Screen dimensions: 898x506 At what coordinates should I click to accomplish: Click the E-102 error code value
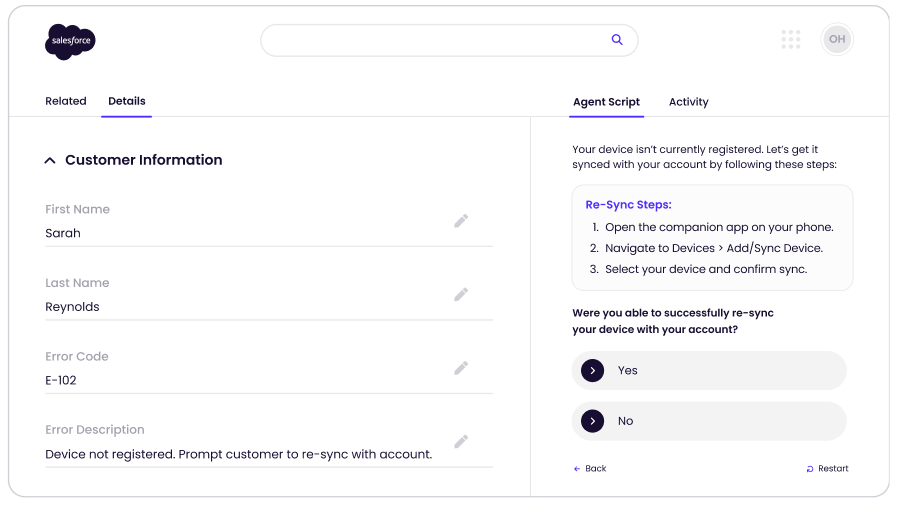pos(61,380)
